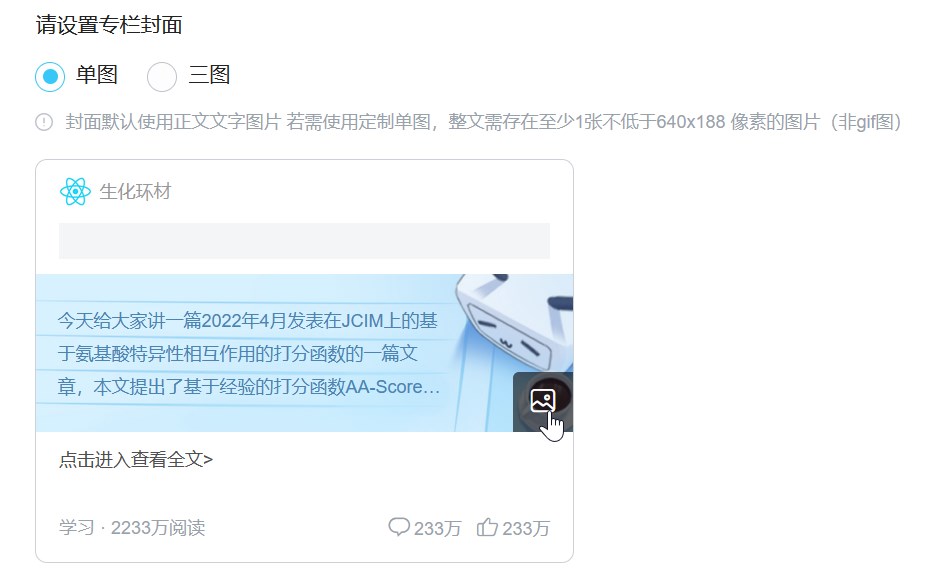Click the 233万 comment count number
Image resolution: width=940 pixels, height=582 pixels.
(x=437, y=528)
